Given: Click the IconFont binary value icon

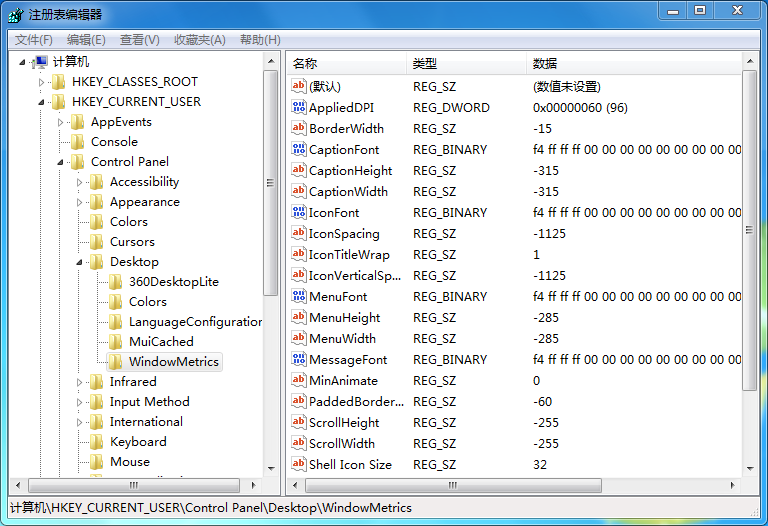Looking at the screenshot, I should [x=298, y=213].
